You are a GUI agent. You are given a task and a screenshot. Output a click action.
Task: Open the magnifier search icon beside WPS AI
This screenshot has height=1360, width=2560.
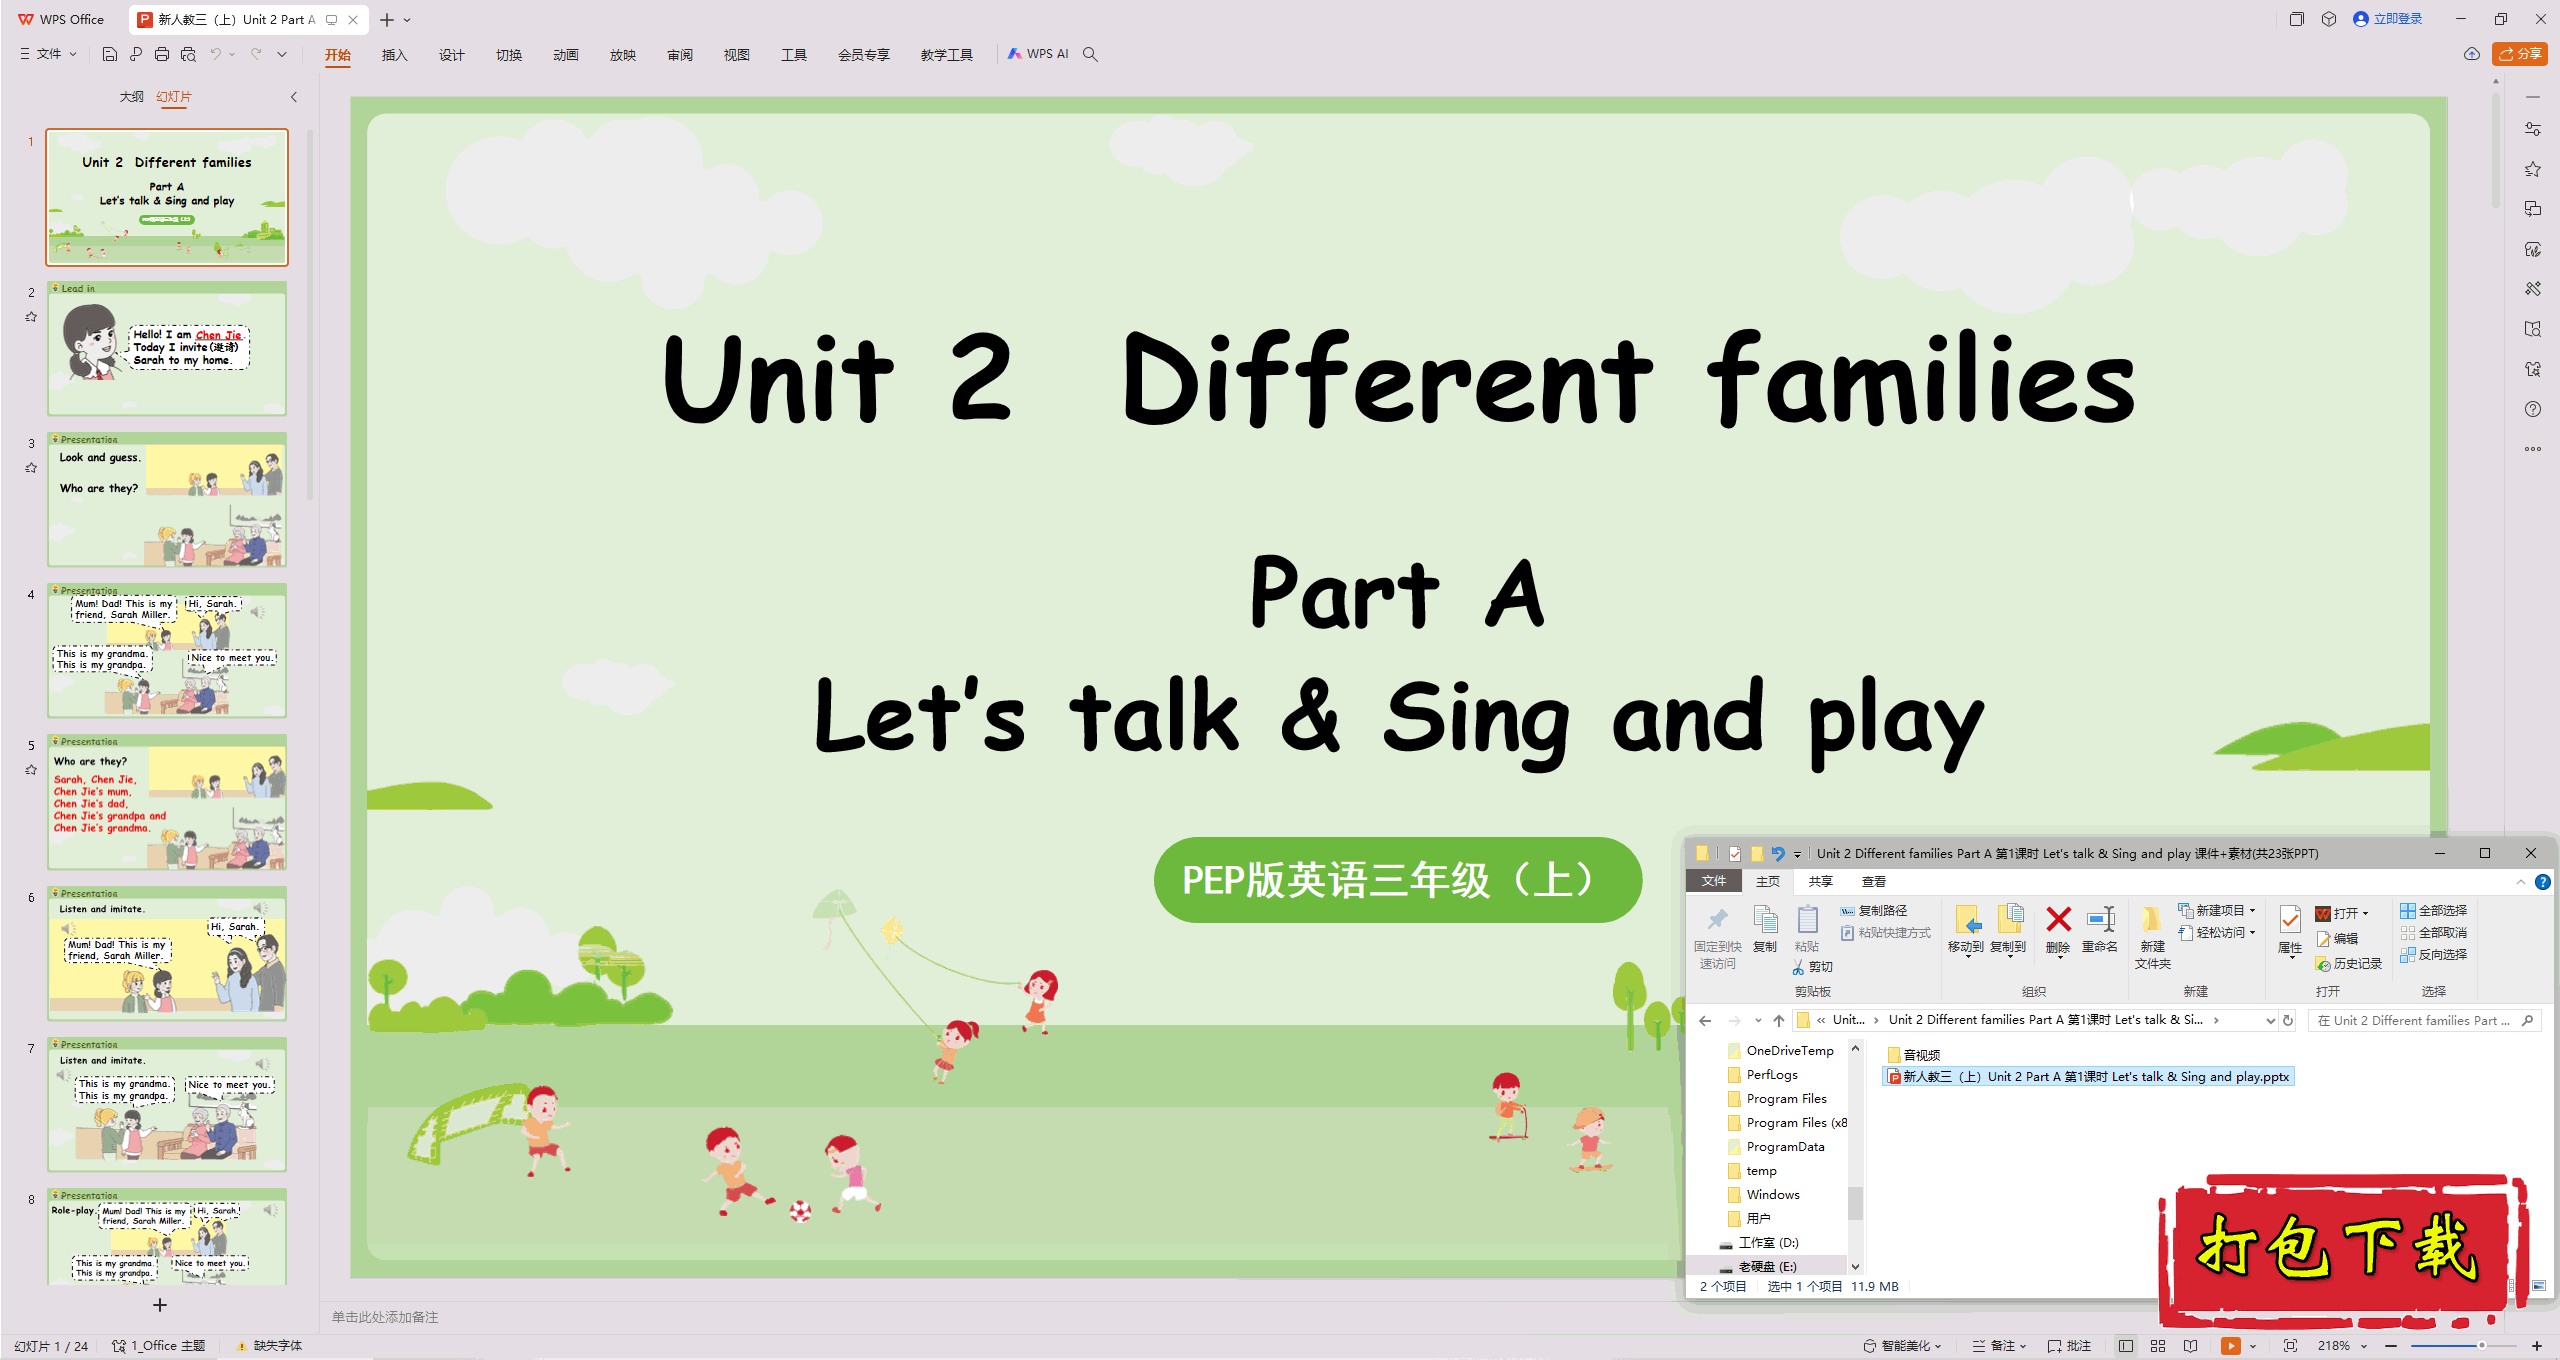click(1090, 54)
